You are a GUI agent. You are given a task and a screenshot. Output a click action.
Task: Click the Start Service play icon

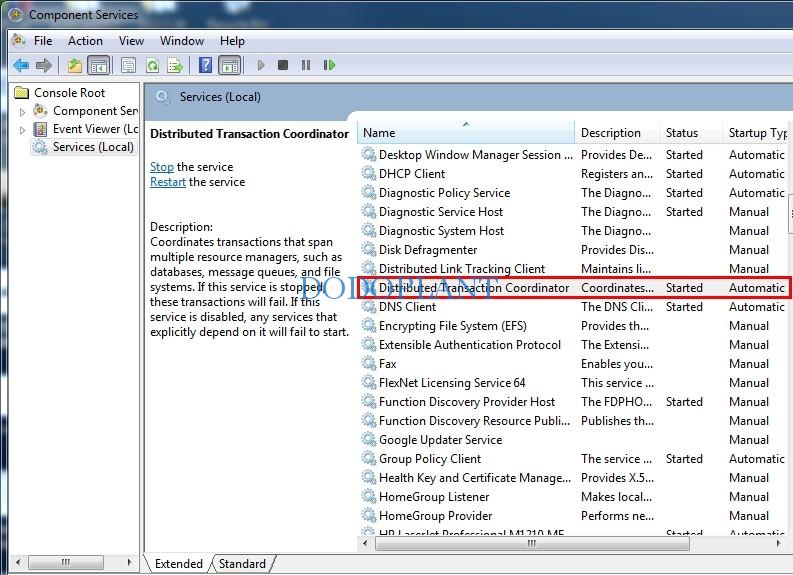click(261, 65)
